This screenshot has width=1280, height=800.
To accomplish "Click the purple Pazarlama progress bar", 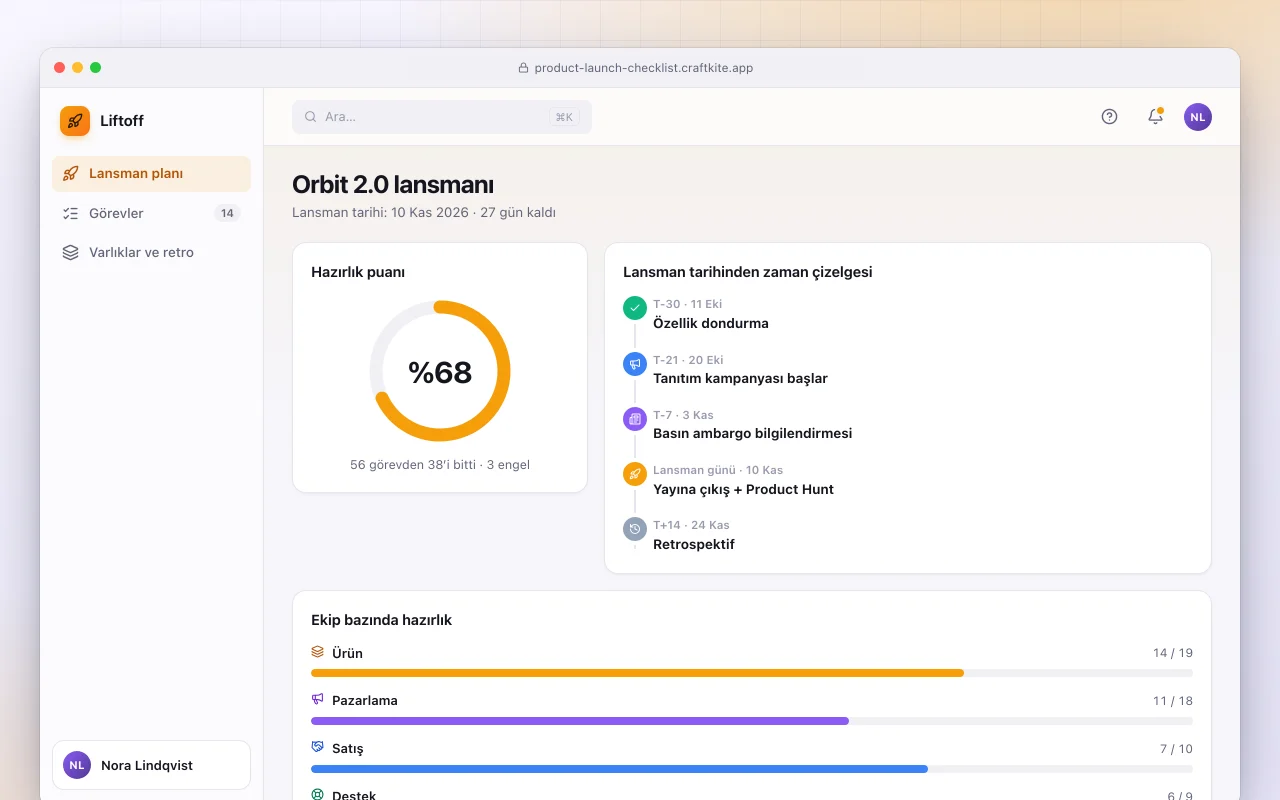I will tap(580, 721).
